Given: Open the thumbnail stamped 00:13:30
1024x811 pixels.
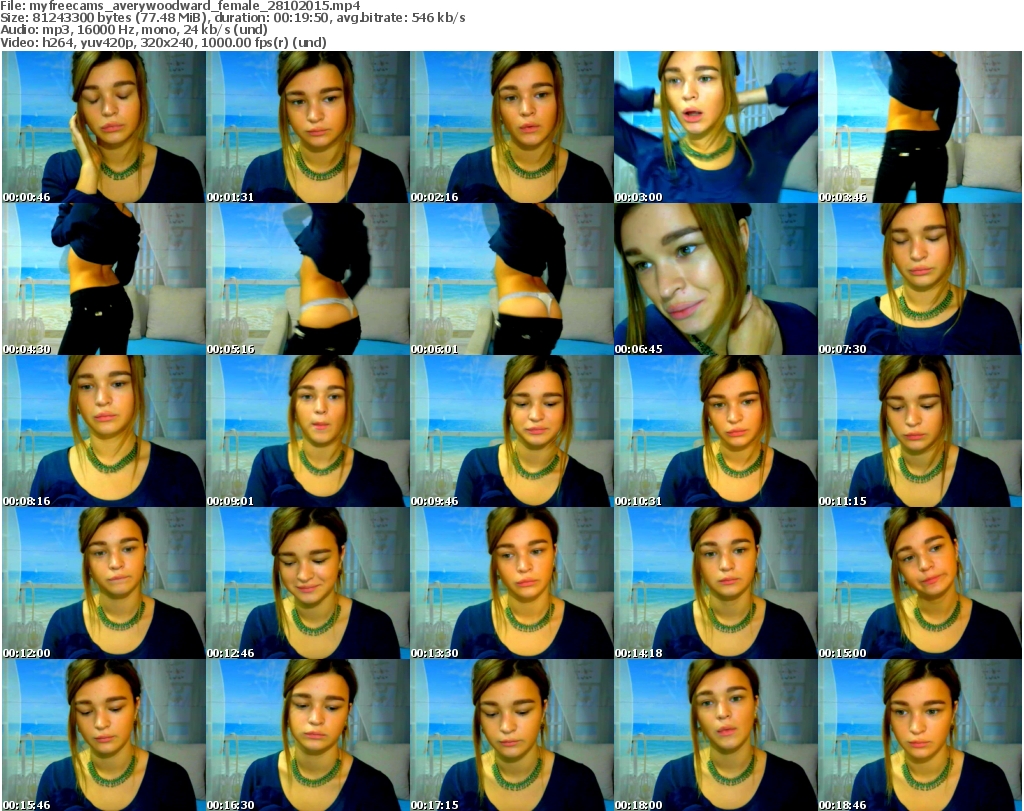Looking at the screenshot, I should [x=511, y=583].
